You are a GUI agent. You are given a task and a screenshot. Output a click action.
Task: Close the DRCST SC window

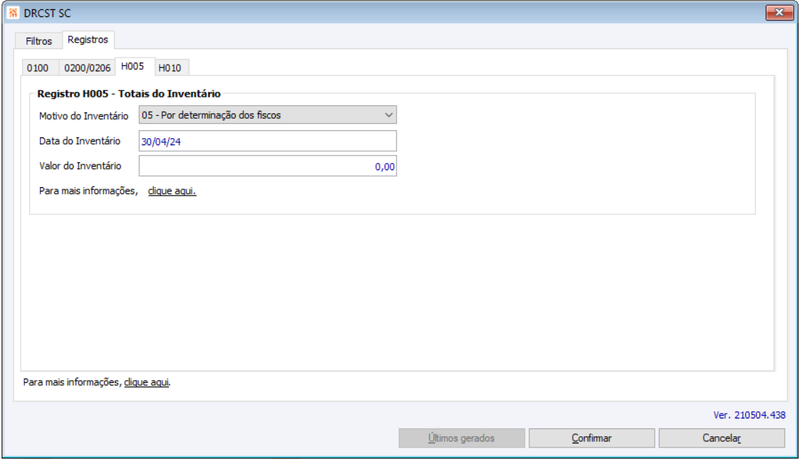pos(779,13)
